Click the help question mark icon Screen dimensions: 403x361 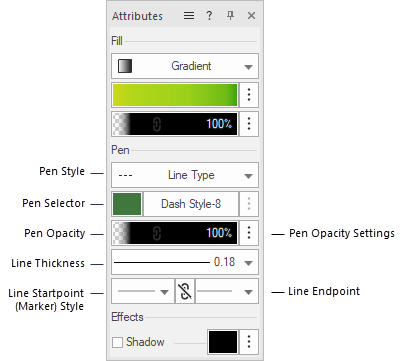pyautogui.click(x=209, y=16)
